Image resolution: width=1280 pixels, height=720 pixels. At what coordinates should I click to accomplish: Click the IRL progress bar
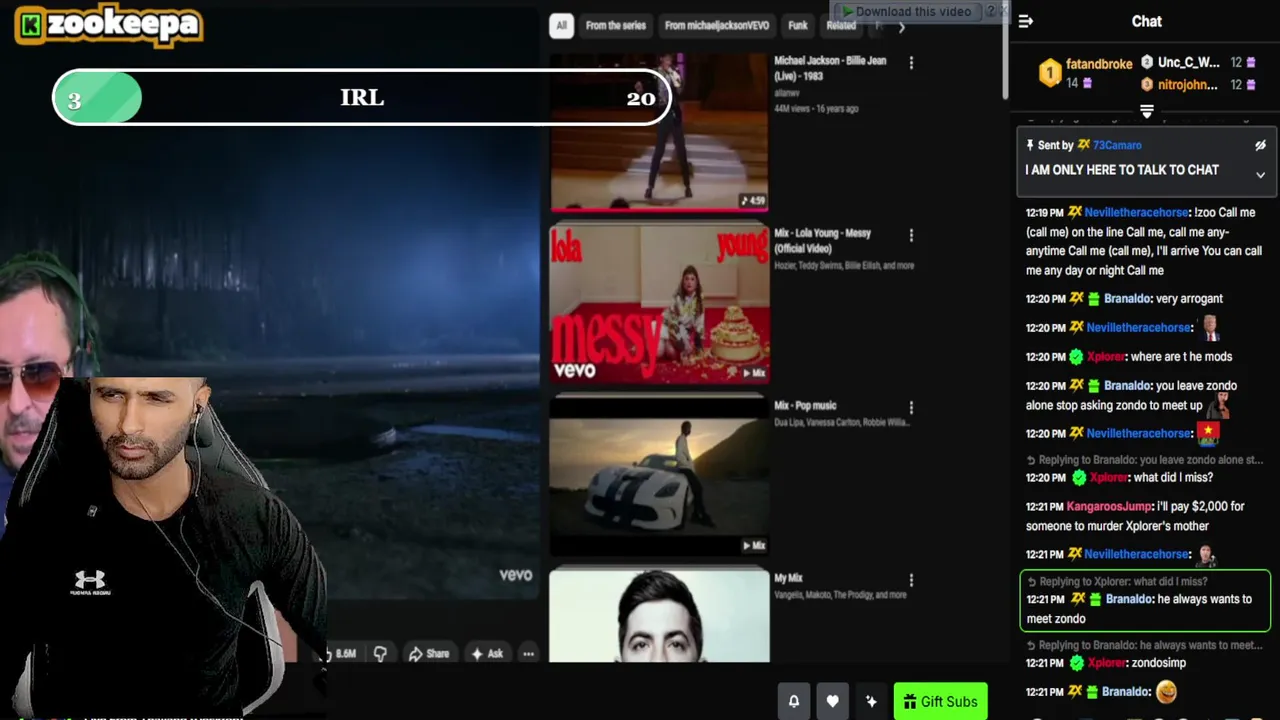(x=362, y=98)
